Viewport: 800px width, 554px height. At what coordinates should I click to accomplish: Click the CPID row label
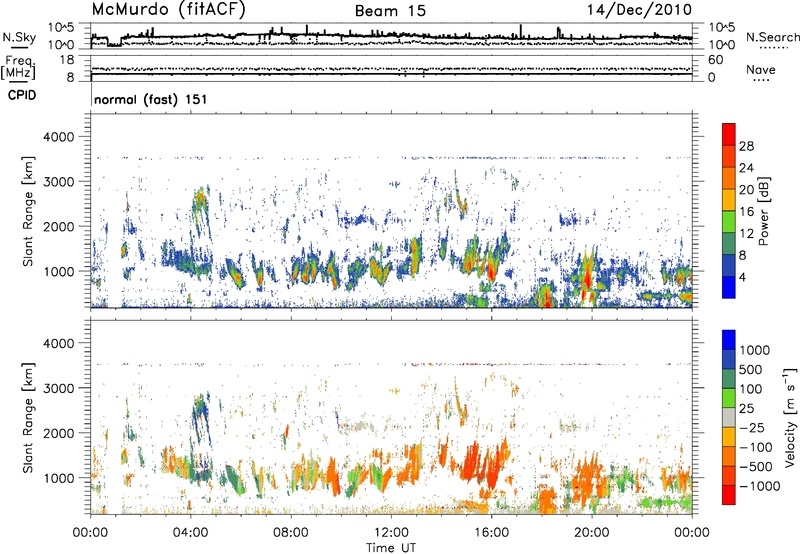pos(22,95)
